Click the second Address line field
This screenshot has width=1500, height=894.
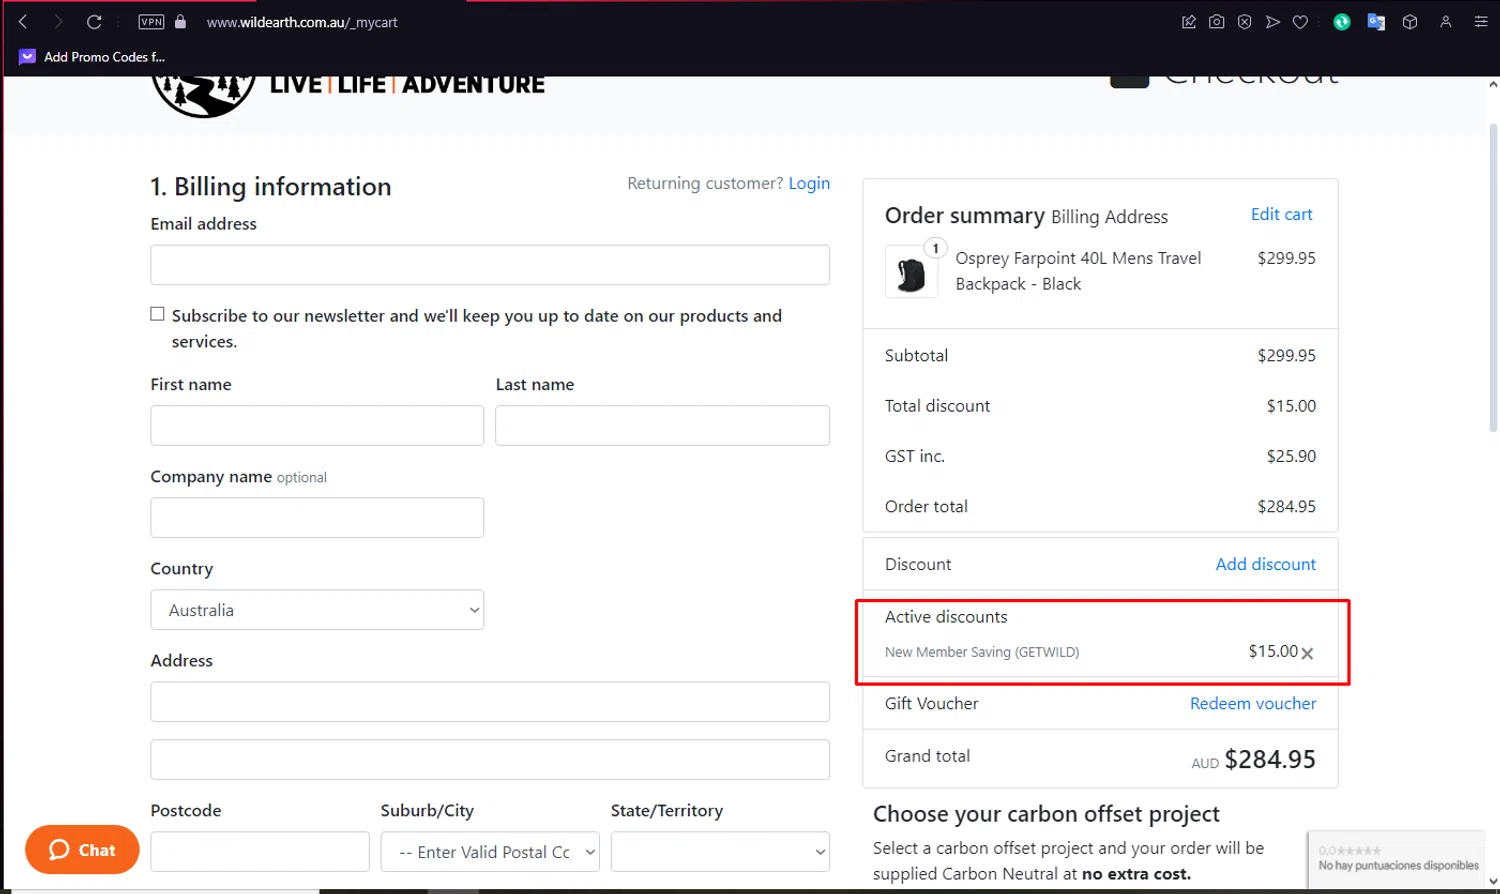[490, 760]
